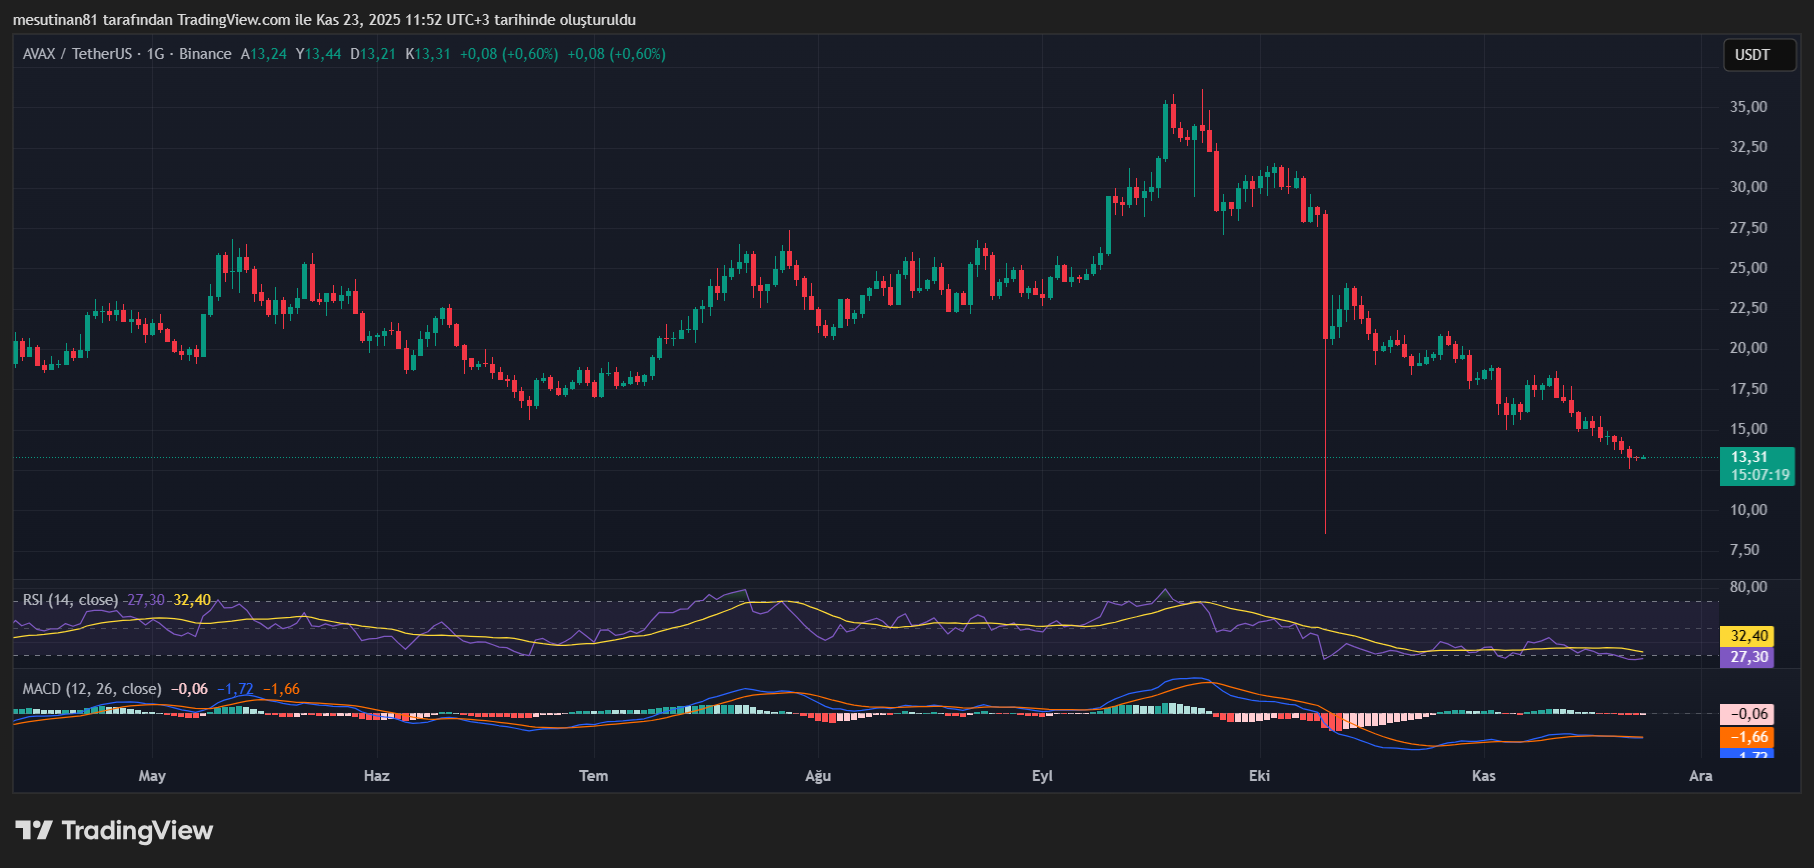Click the Tem month label on time axis
The image size is (1814, 868).
tap(593, 776)
